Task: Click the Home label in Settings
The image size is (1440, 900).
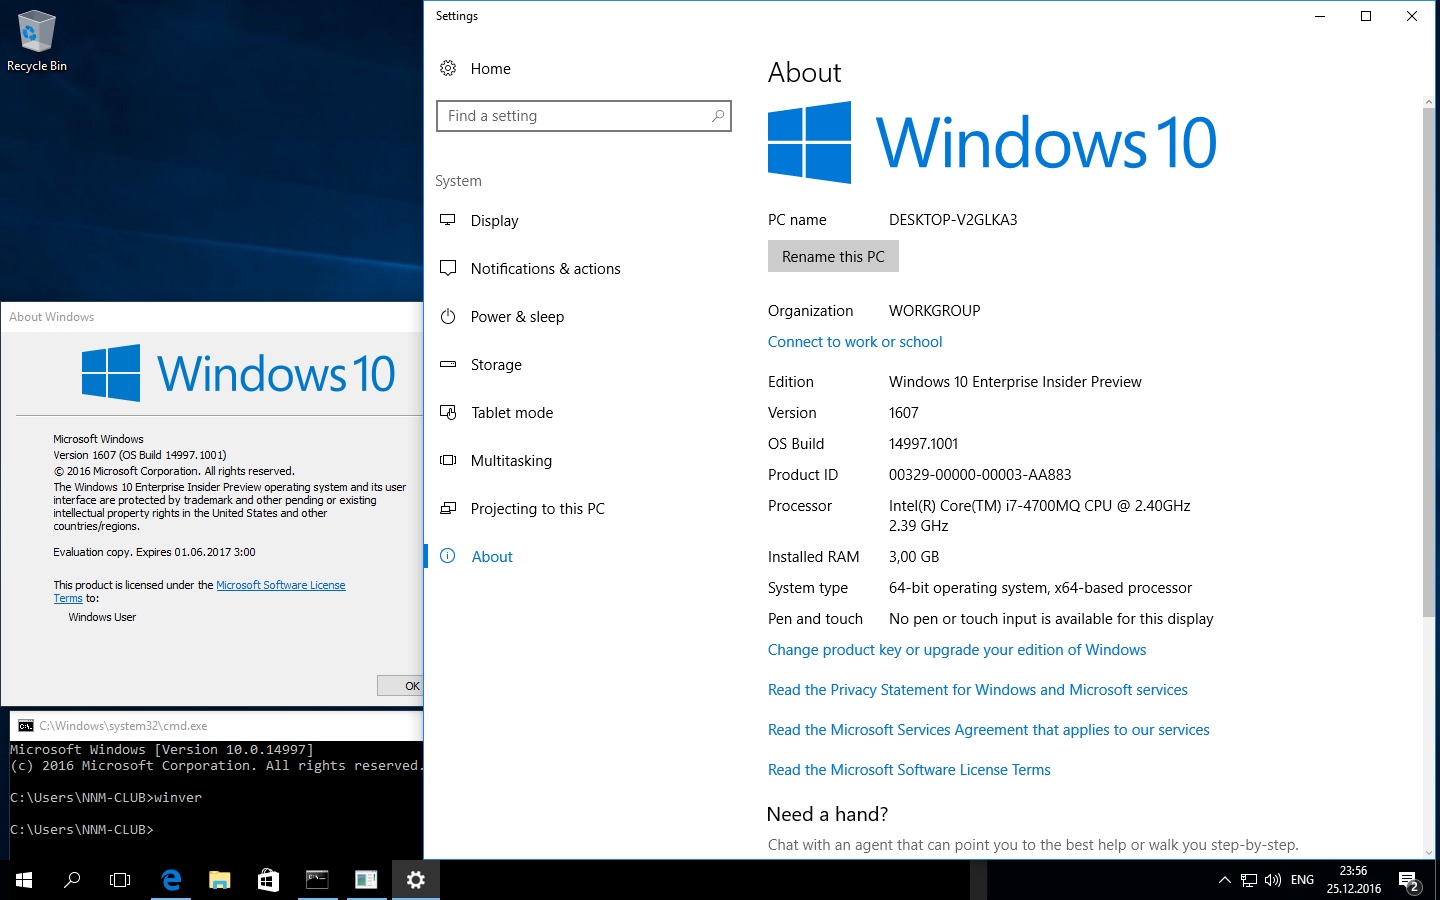Action: [490, 69]
